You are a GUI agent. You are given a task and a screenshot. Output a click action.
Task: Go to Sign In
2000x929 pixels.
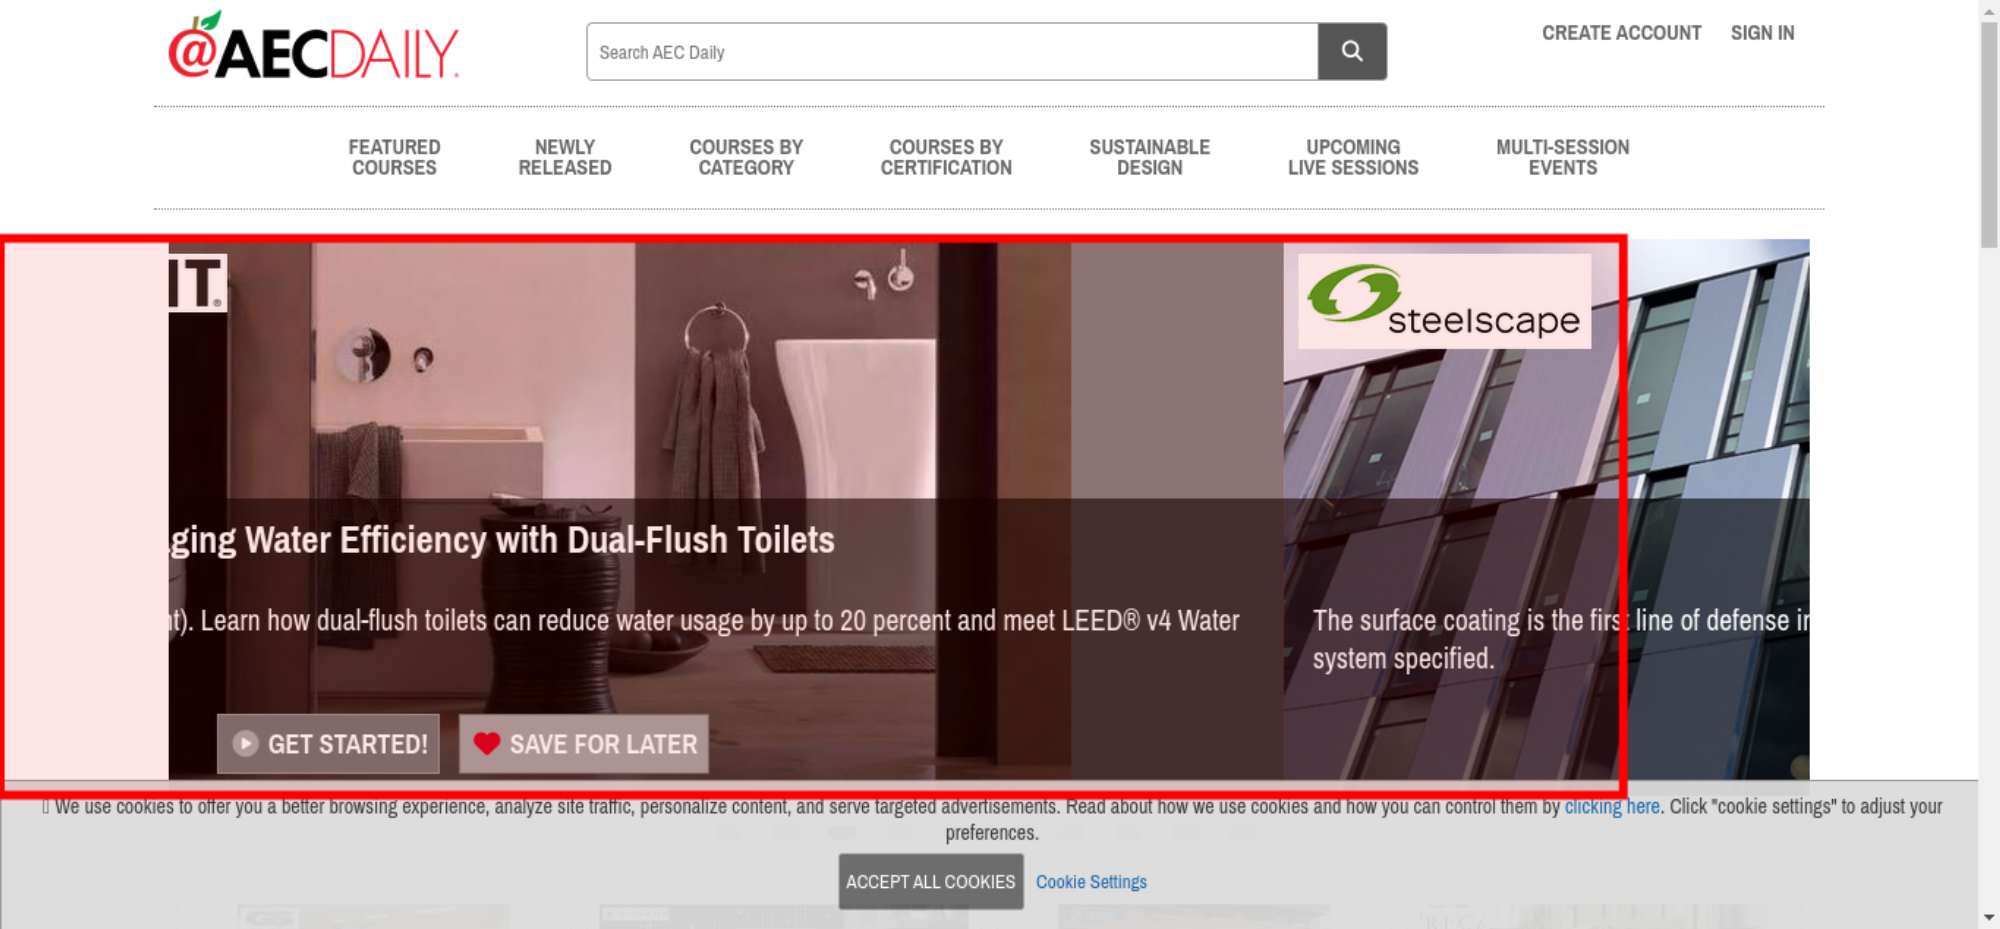[1762, 33]
